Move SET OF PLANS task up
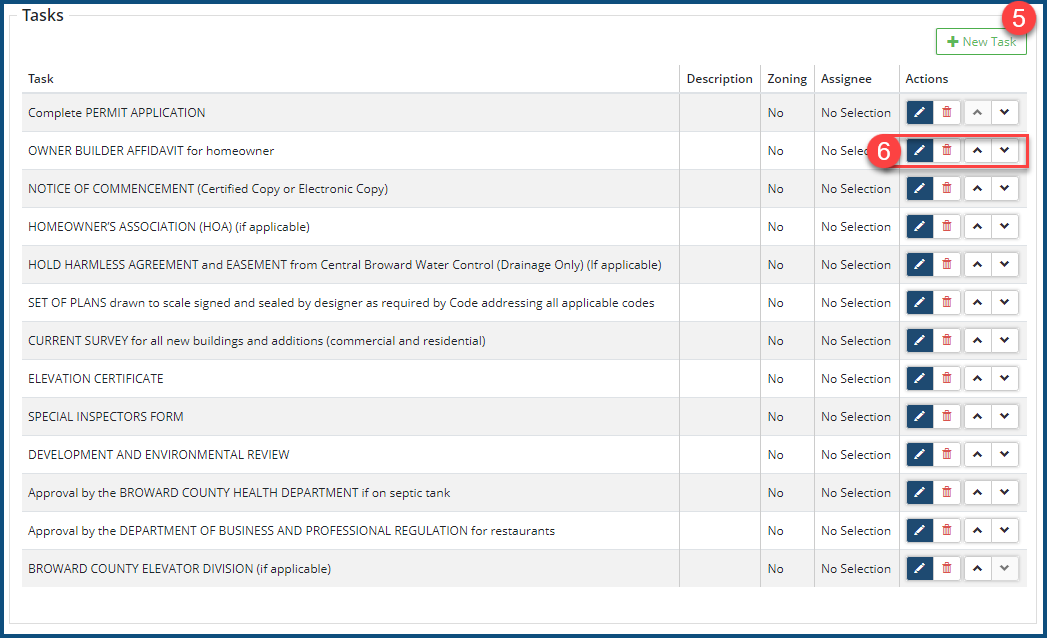Screen dimensions: 1047x638 (978, 303)
